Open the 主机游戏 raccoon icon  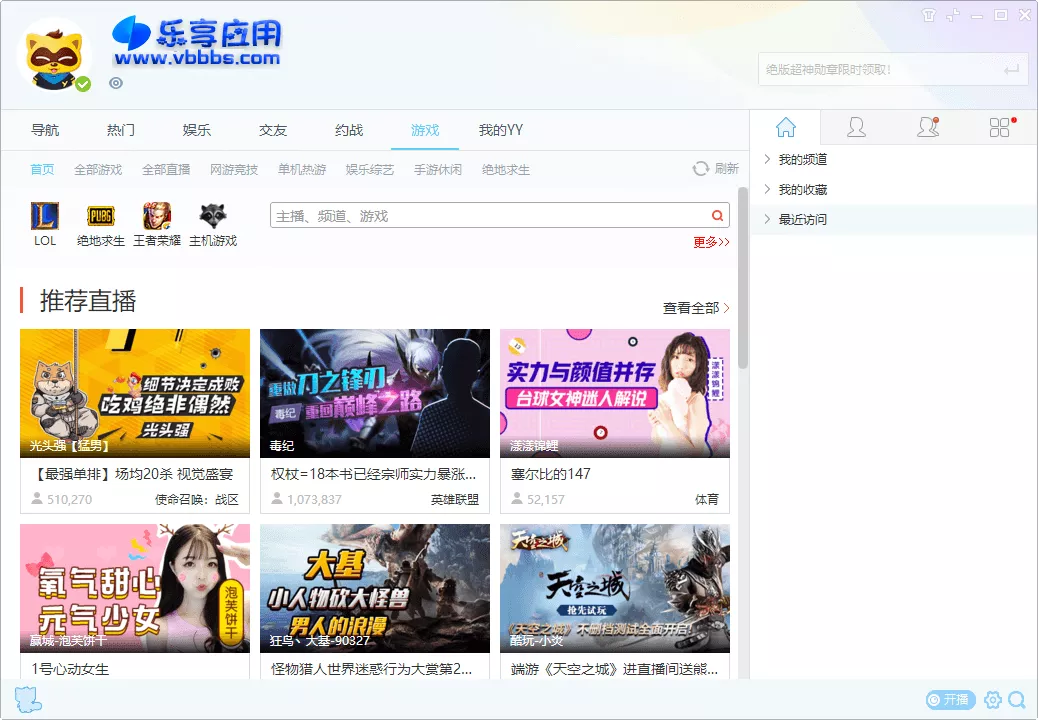tap(214, 218)
